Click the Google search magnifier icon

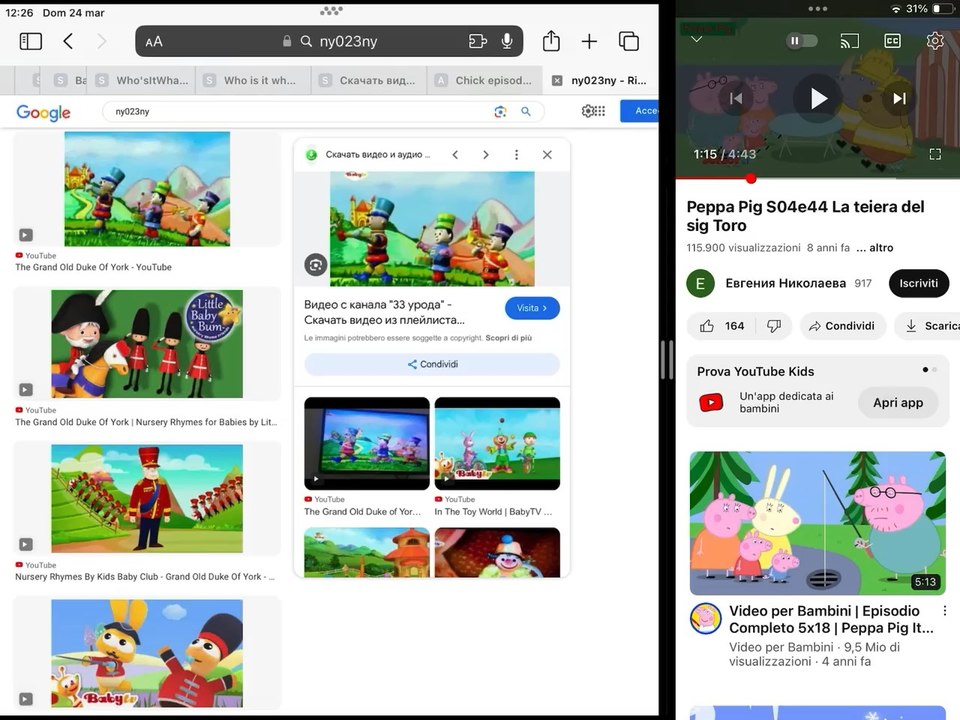tap(526, 111)
